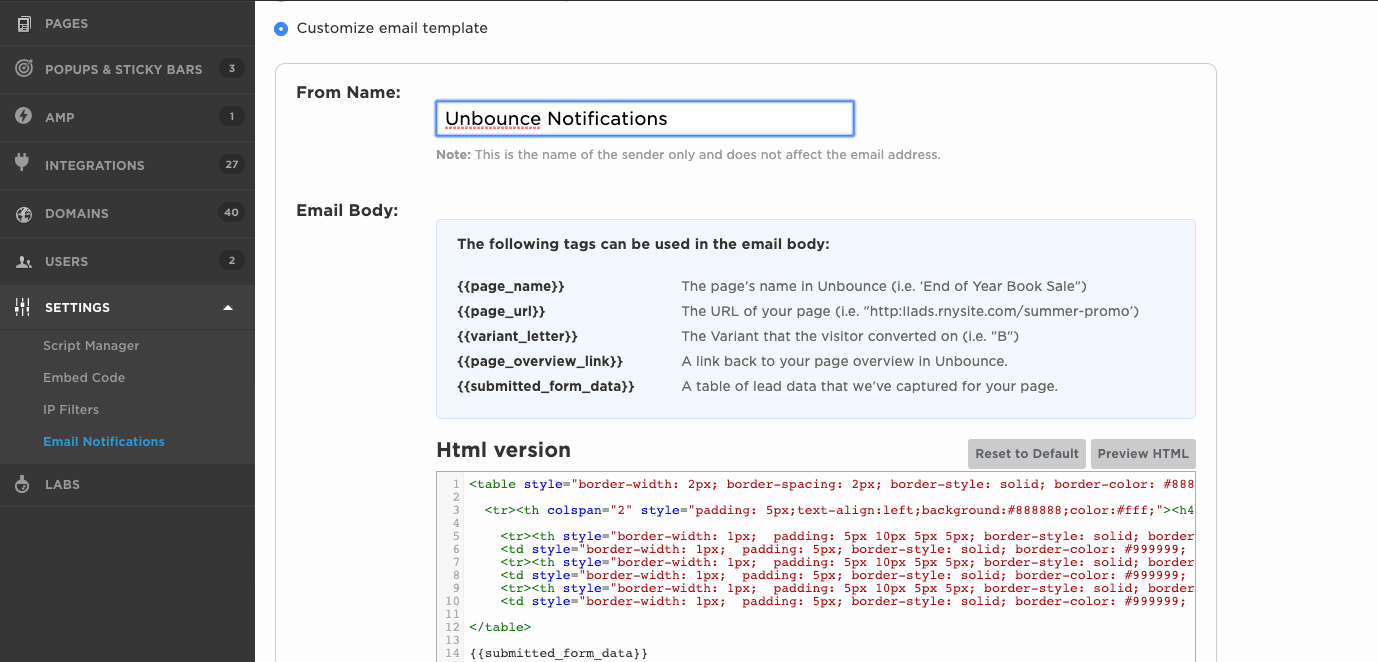Click the 'following tags can be used' heading
This screenshot has width=1378, height=662.
point(643,244)
